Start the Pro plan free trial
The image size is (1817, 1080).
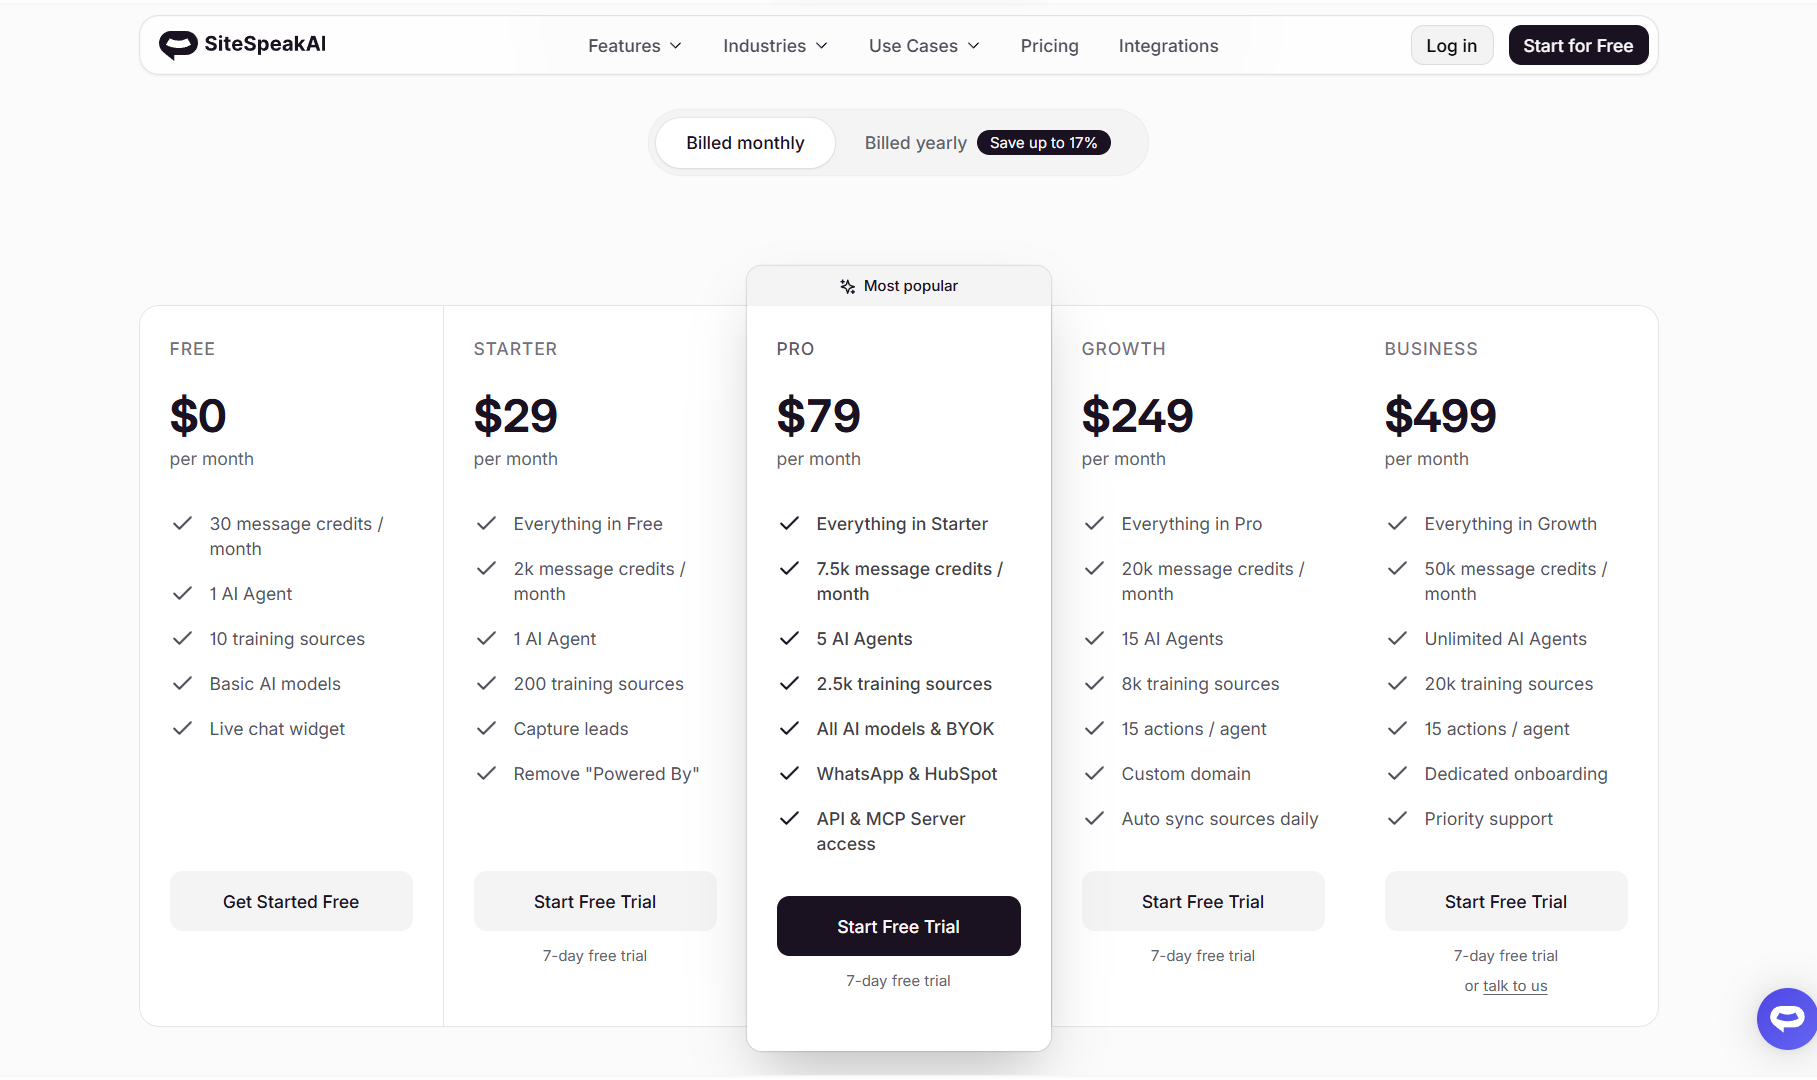click(x=898, y=926)
